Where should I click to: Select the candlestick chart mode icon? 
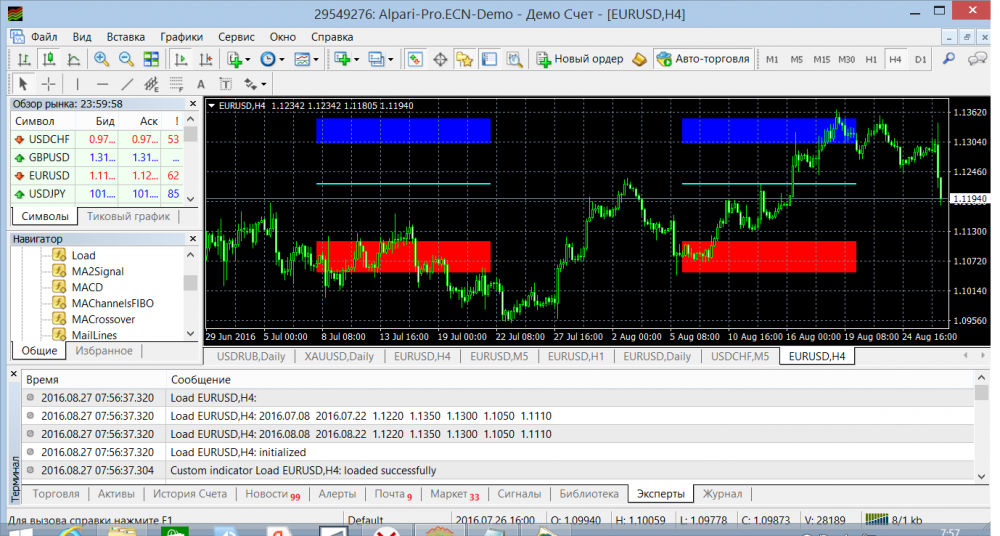point(49,59)
